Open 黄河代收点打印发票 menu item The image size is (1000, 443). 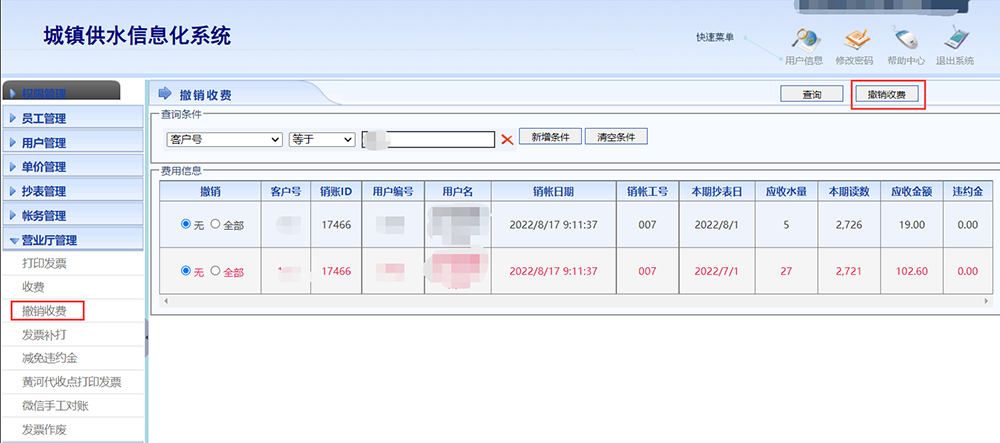[x=71, y=382]
